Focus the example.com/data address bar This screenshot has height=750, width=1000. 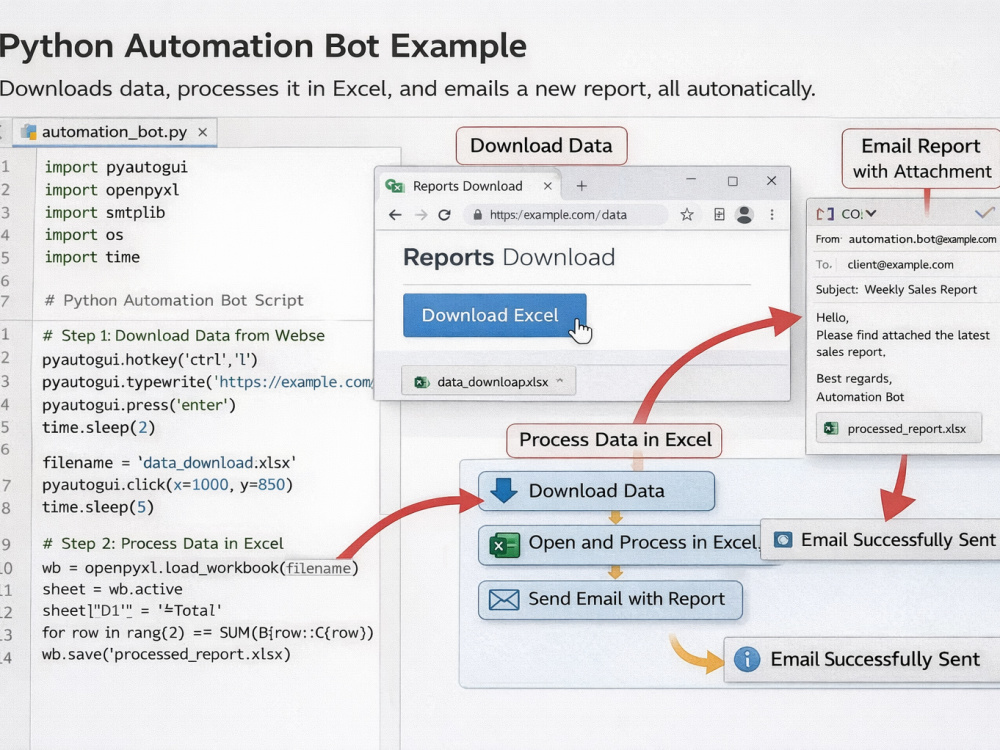click(565, 215)
